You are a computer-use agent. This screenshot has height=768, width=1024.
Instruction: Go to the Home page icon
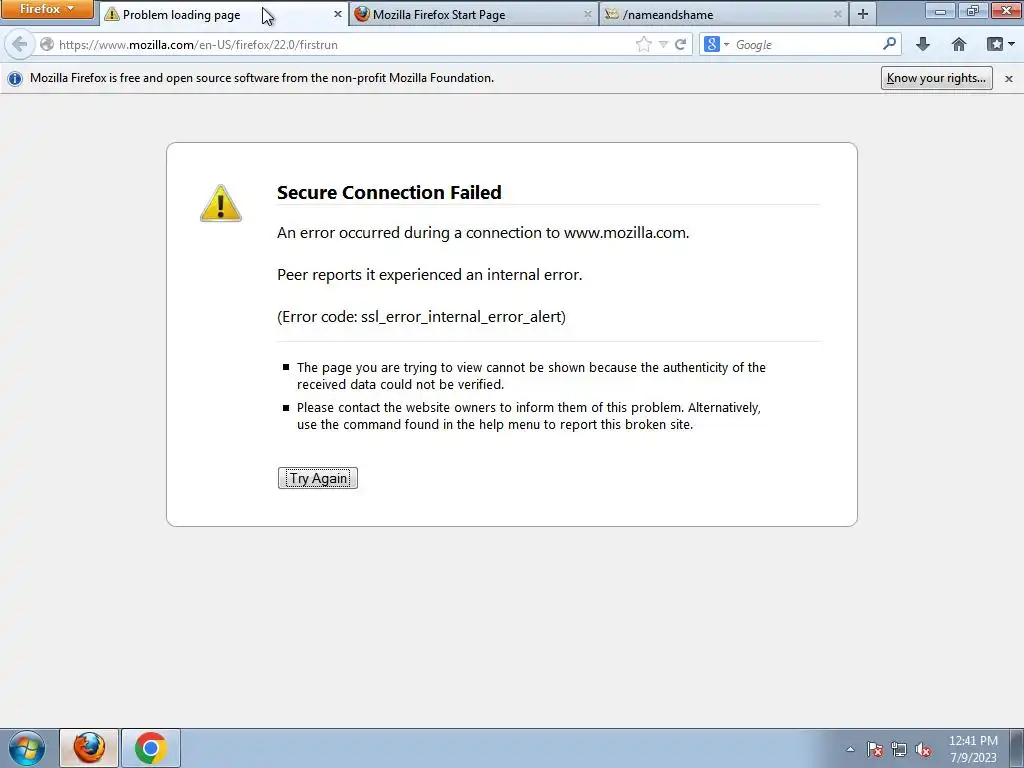pyautogui.click(x=959, y=44)
